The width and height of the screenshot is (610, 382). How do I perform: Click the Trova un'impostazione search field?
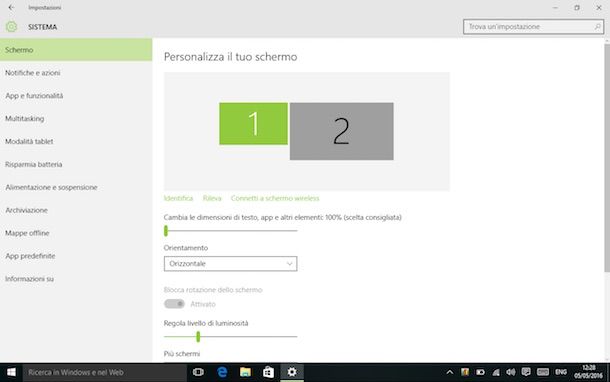click(533, 26)
